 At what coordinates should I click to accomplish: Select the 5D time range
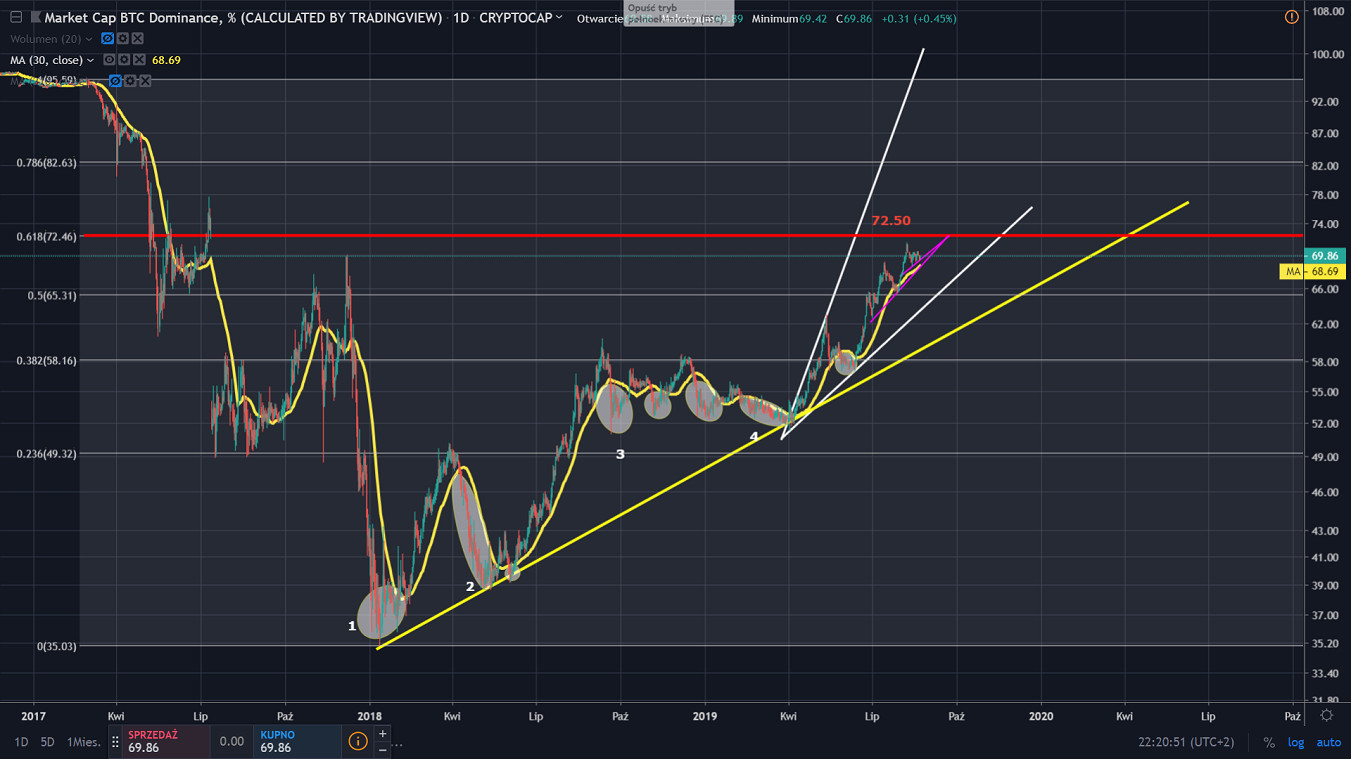48,742
